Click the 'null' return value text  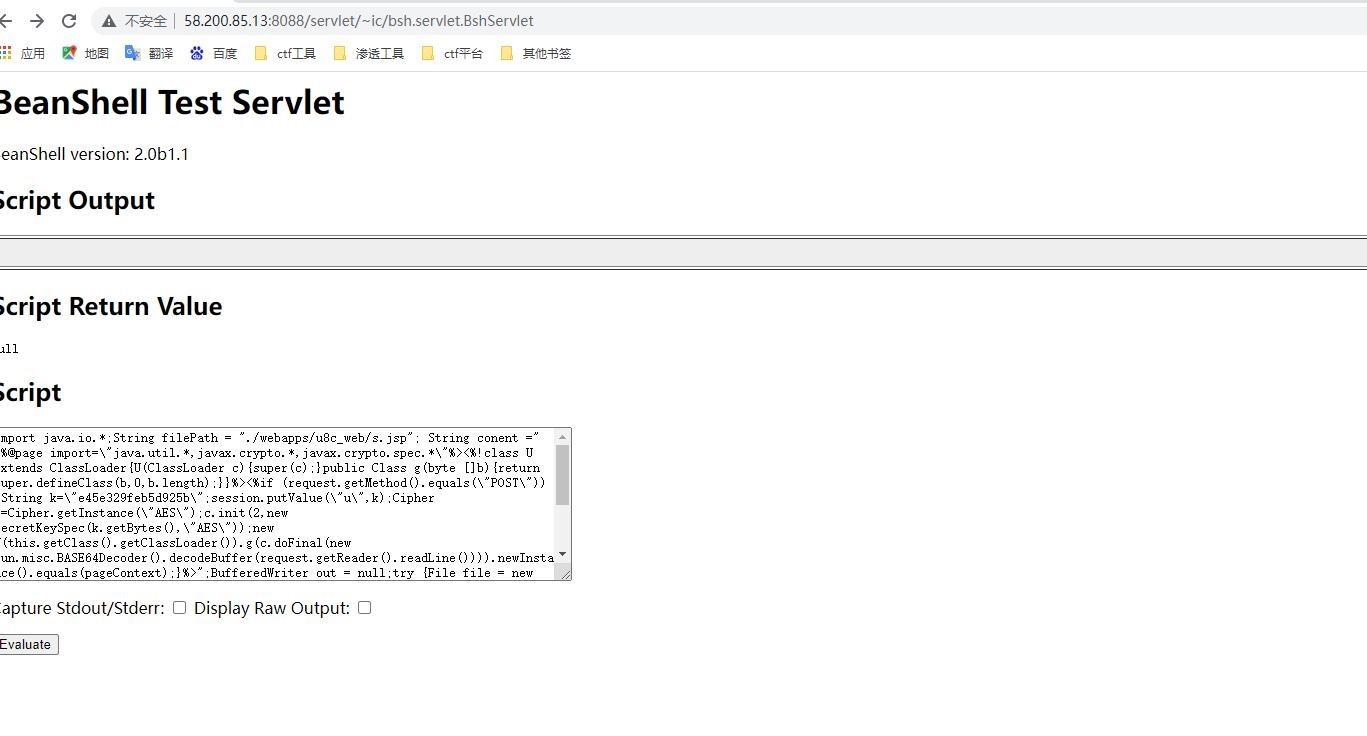9,349
